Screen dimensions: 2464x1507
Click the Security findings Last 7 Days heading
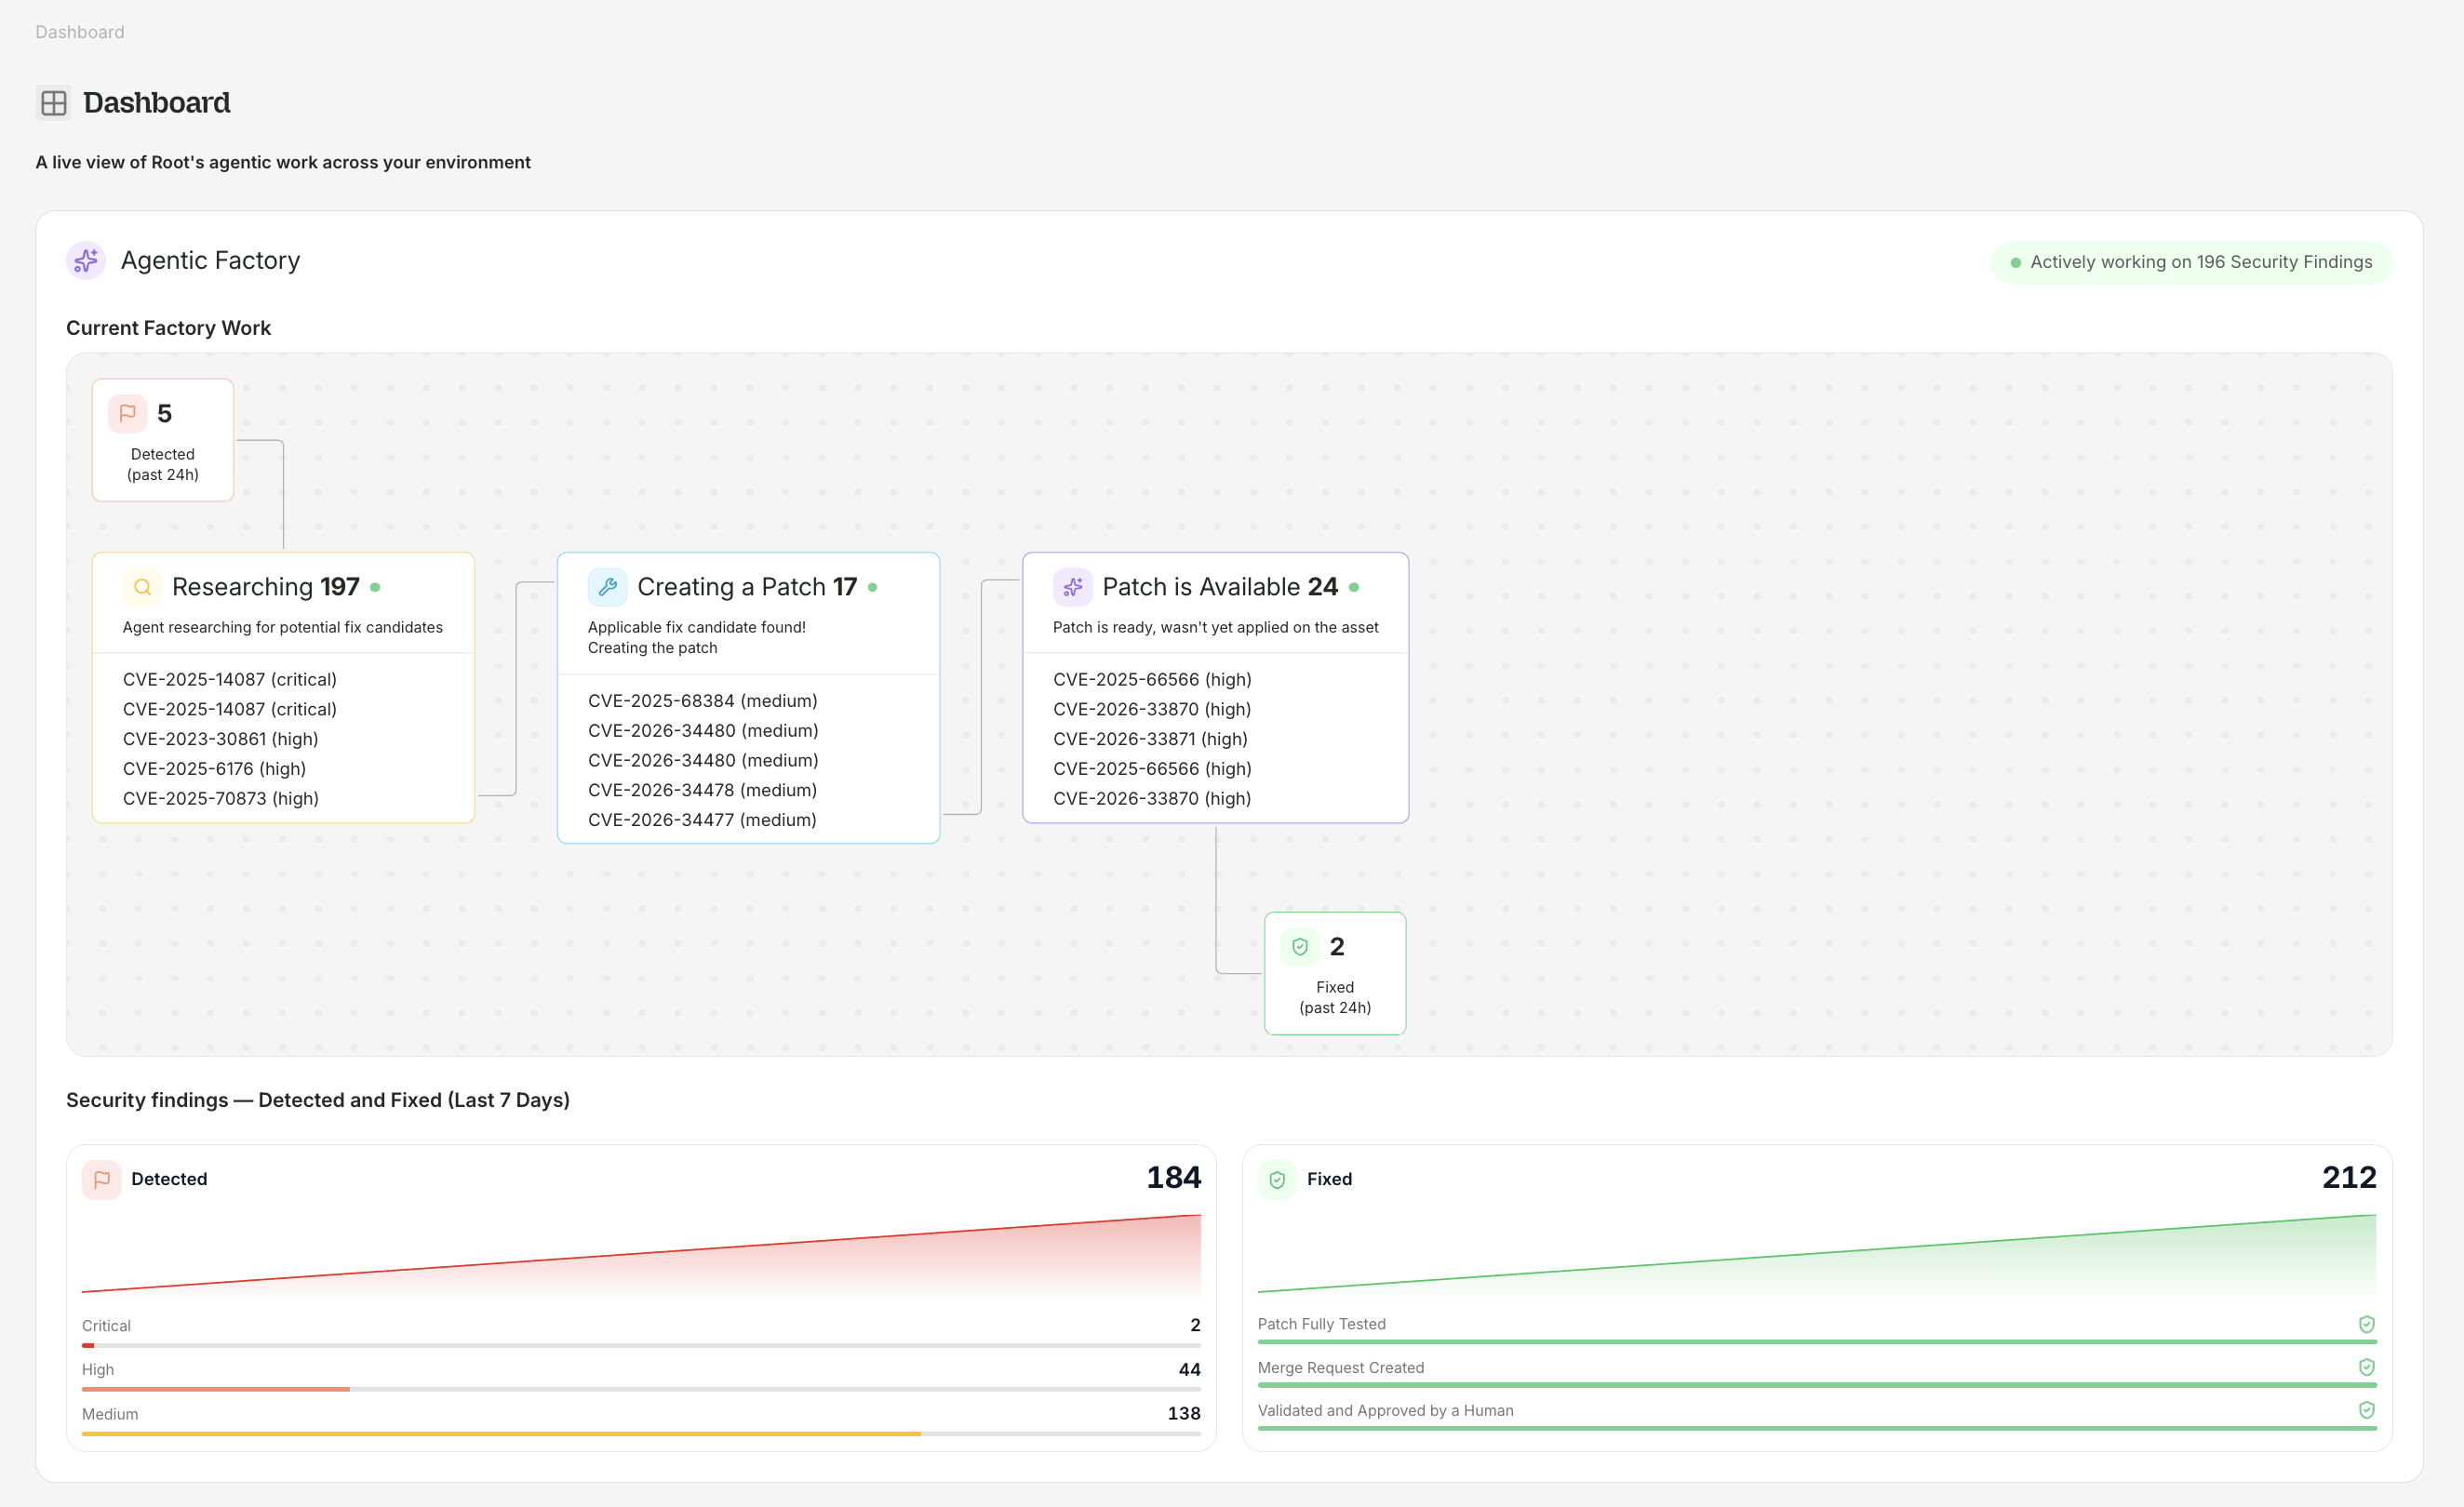[318, 1100]
